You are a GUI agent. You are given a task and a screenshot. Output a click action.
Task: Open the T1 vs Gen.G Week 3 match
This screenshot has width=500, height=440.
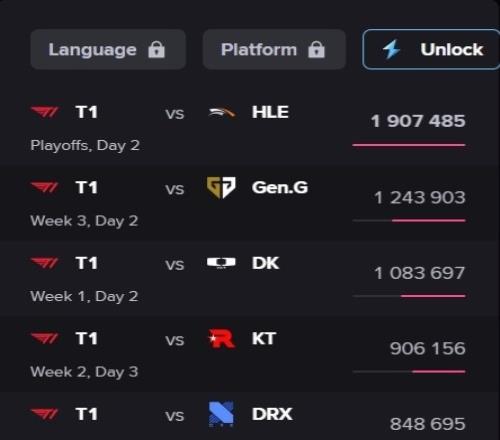coord(248,204)
